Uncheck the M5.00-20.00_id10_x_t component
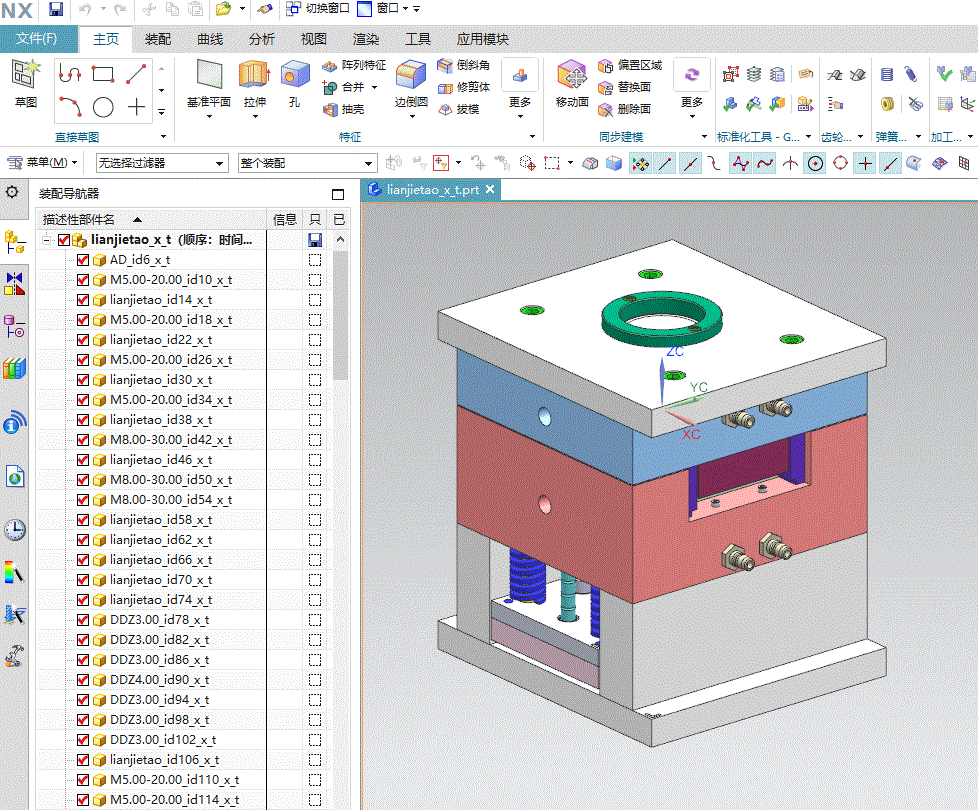The height and width of the screenshot is (810, 978). click(83, 280)
